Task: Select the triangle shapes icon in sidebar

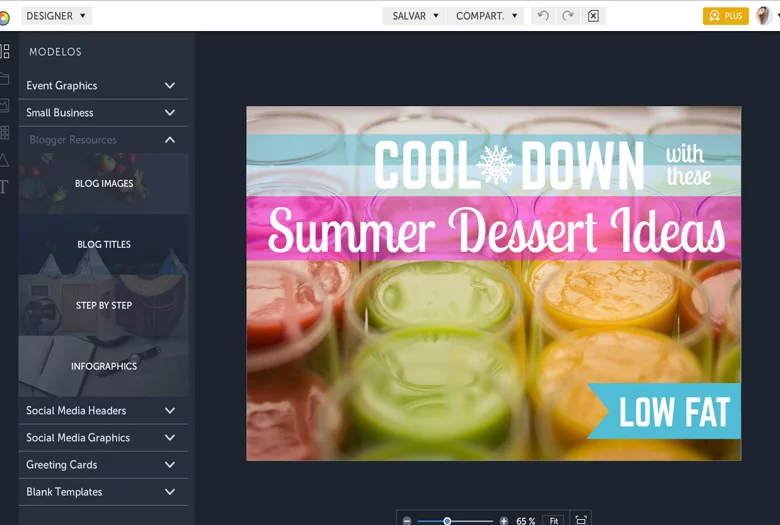Action: 4,160
